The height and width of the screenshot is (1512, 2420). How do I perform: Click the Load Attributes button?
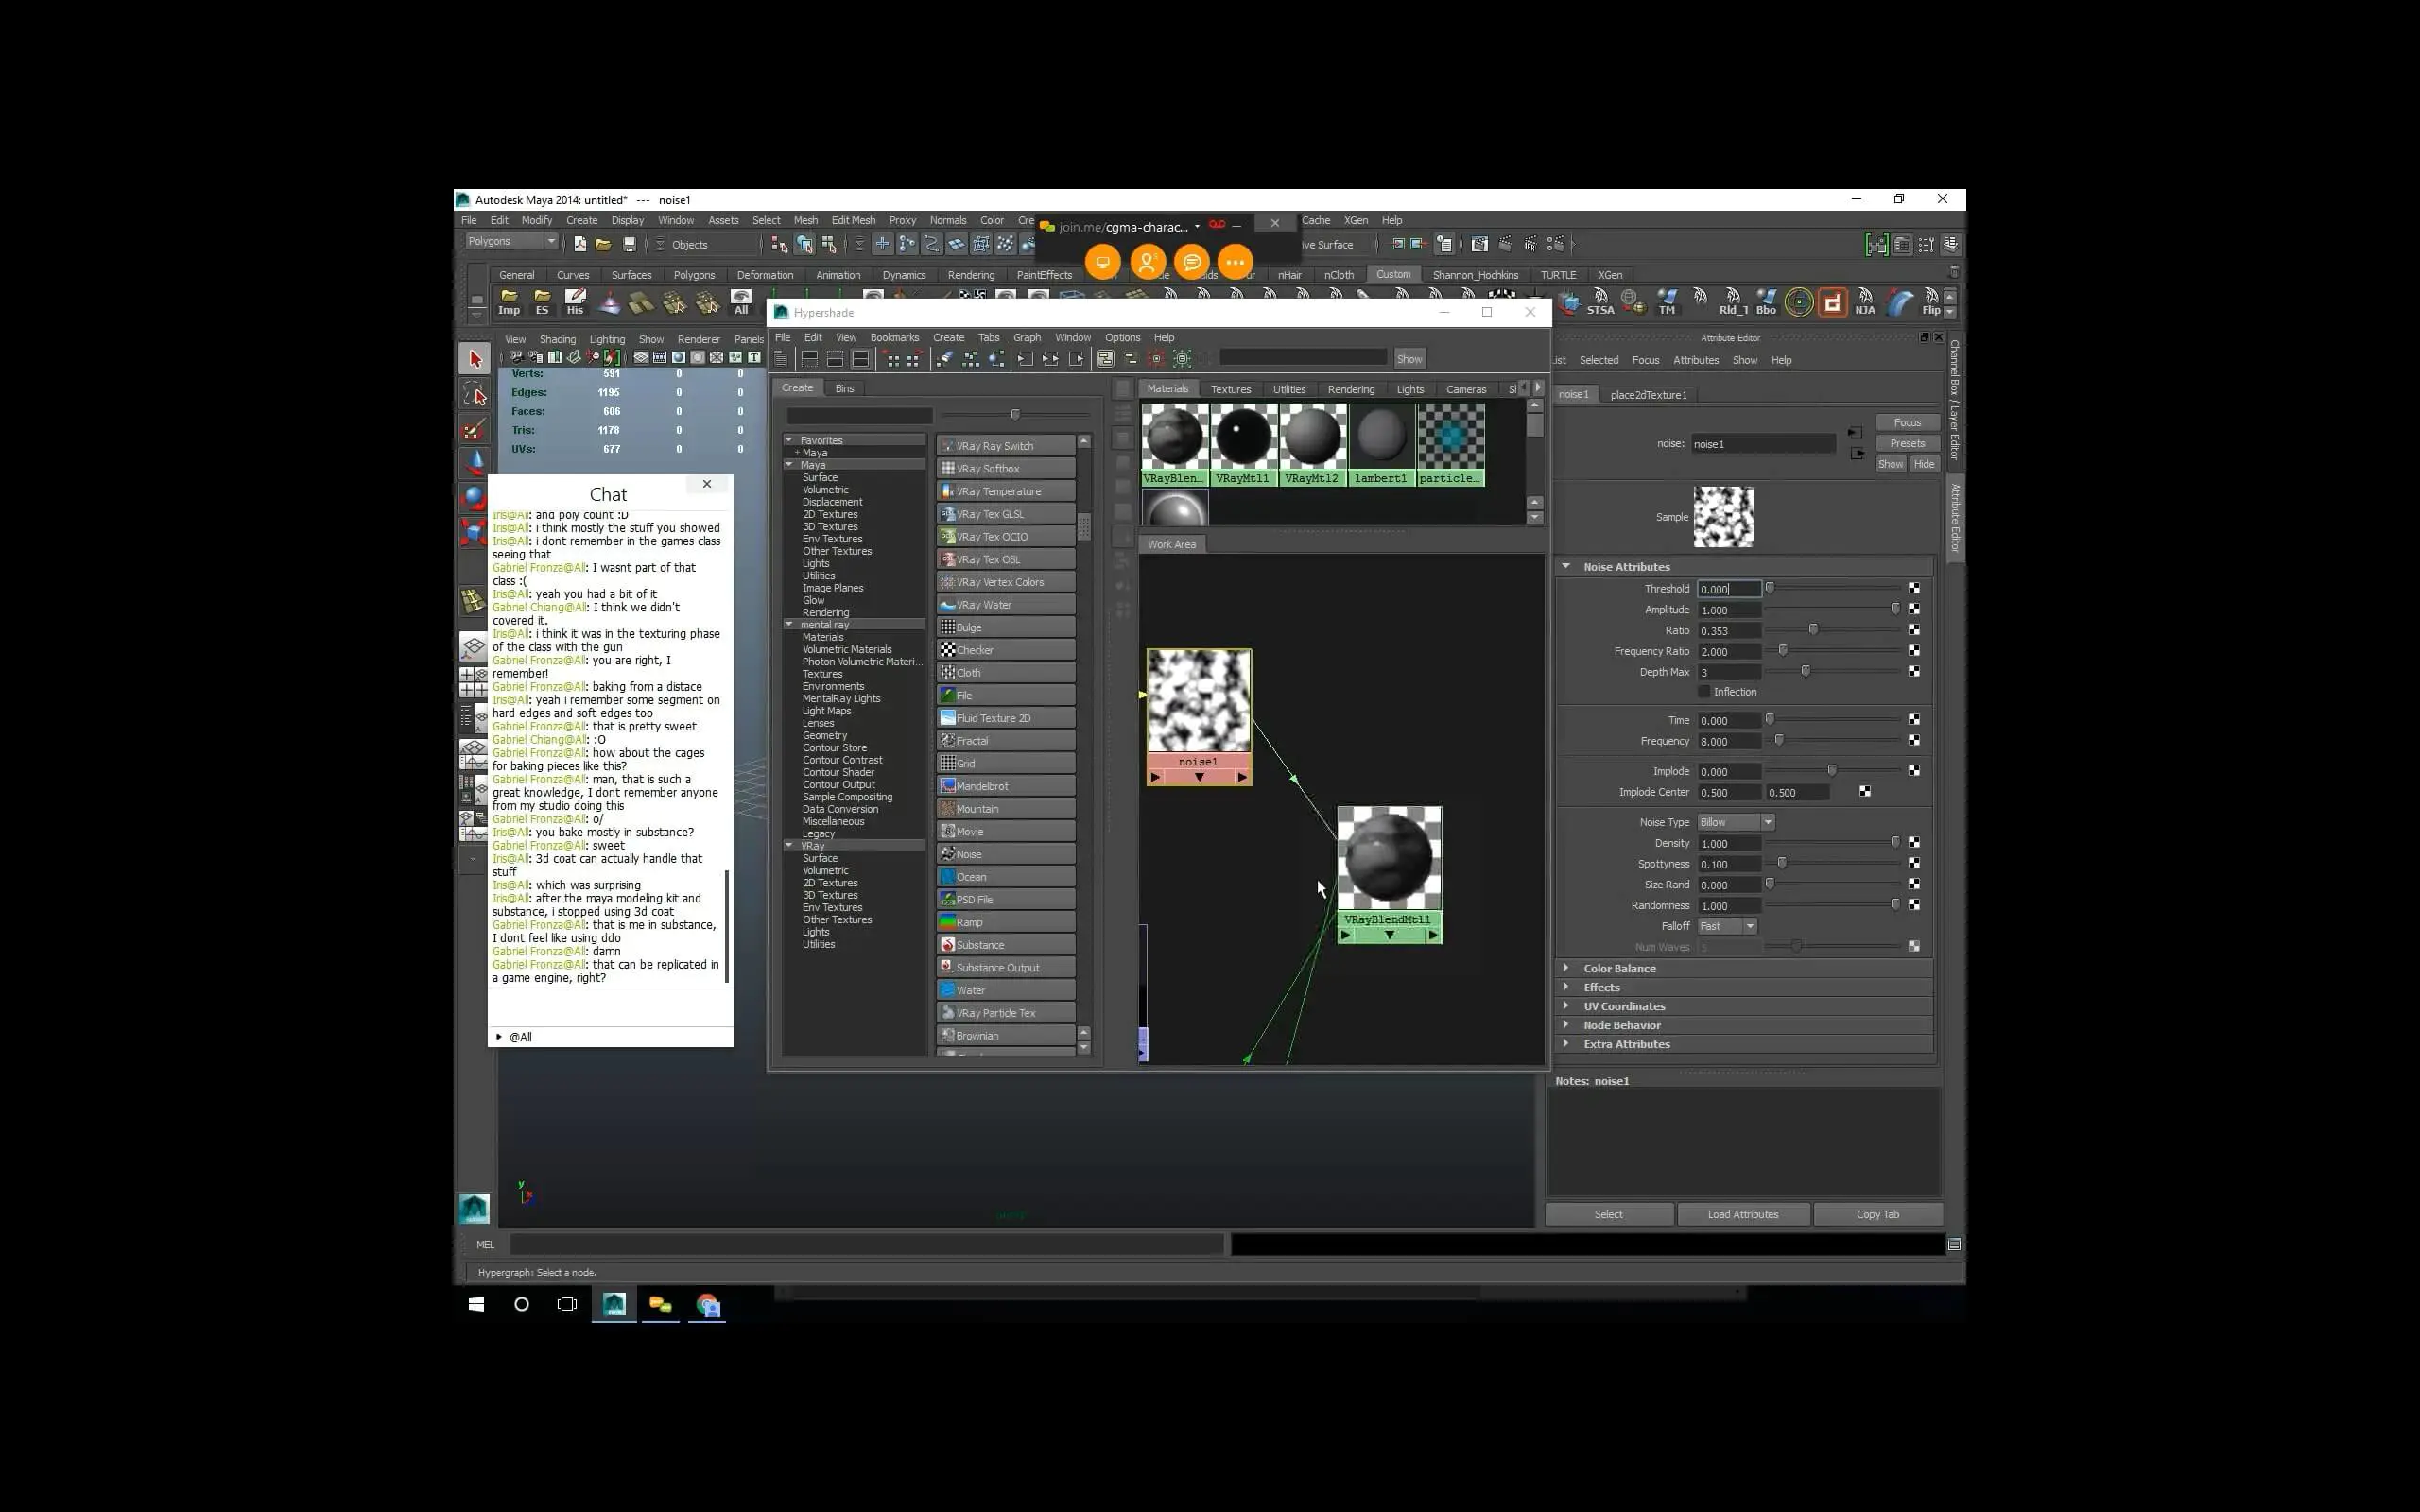1743,1214
